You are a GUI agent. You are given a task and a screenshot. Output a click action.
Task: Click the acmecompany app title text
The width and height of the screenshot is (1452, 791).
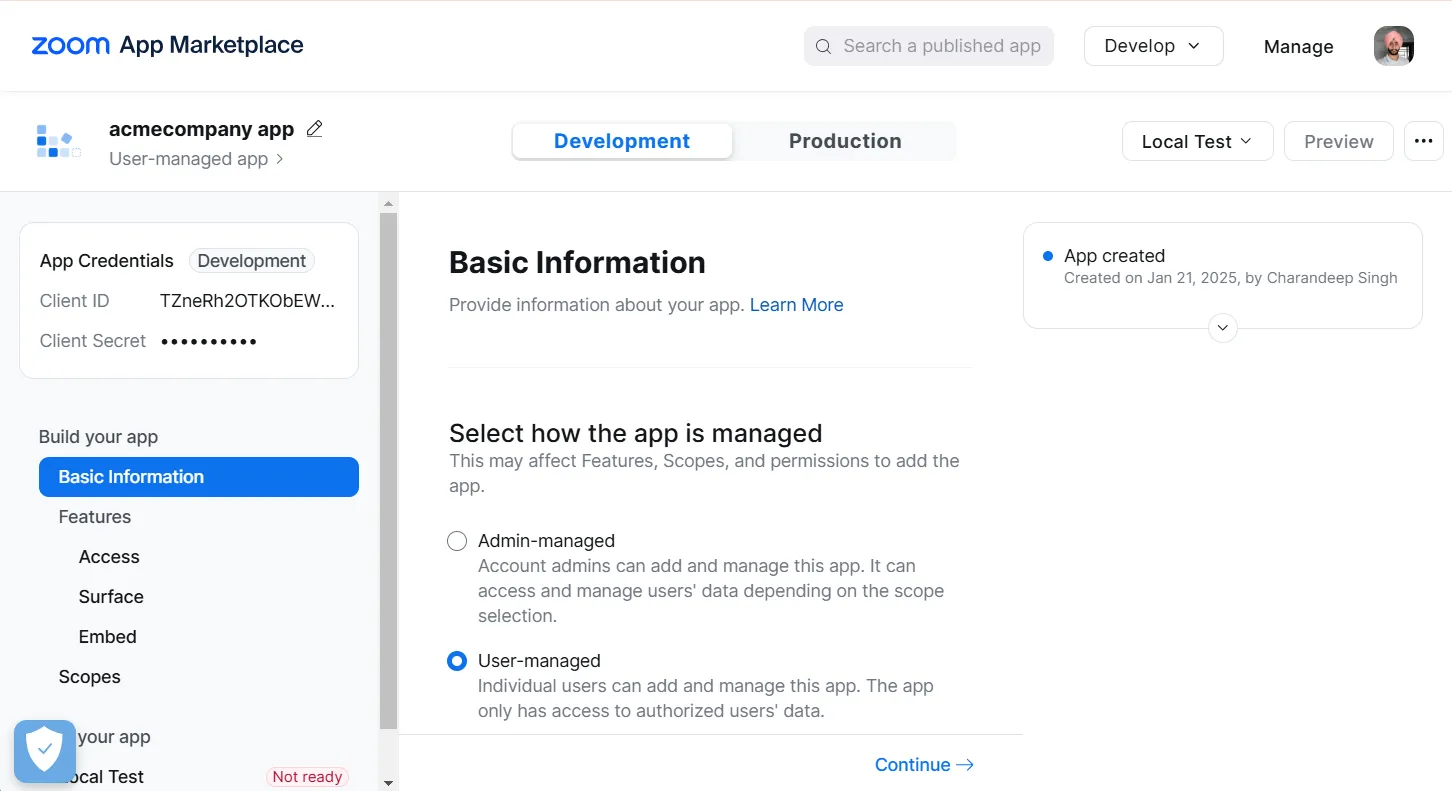[x=202, y=129]
